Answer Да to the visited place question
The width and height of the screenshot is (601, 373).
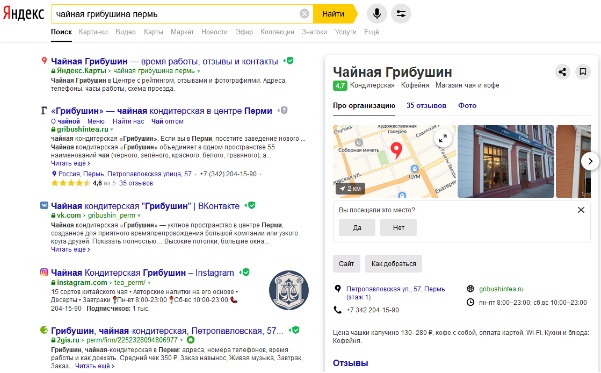pos(357,227)
